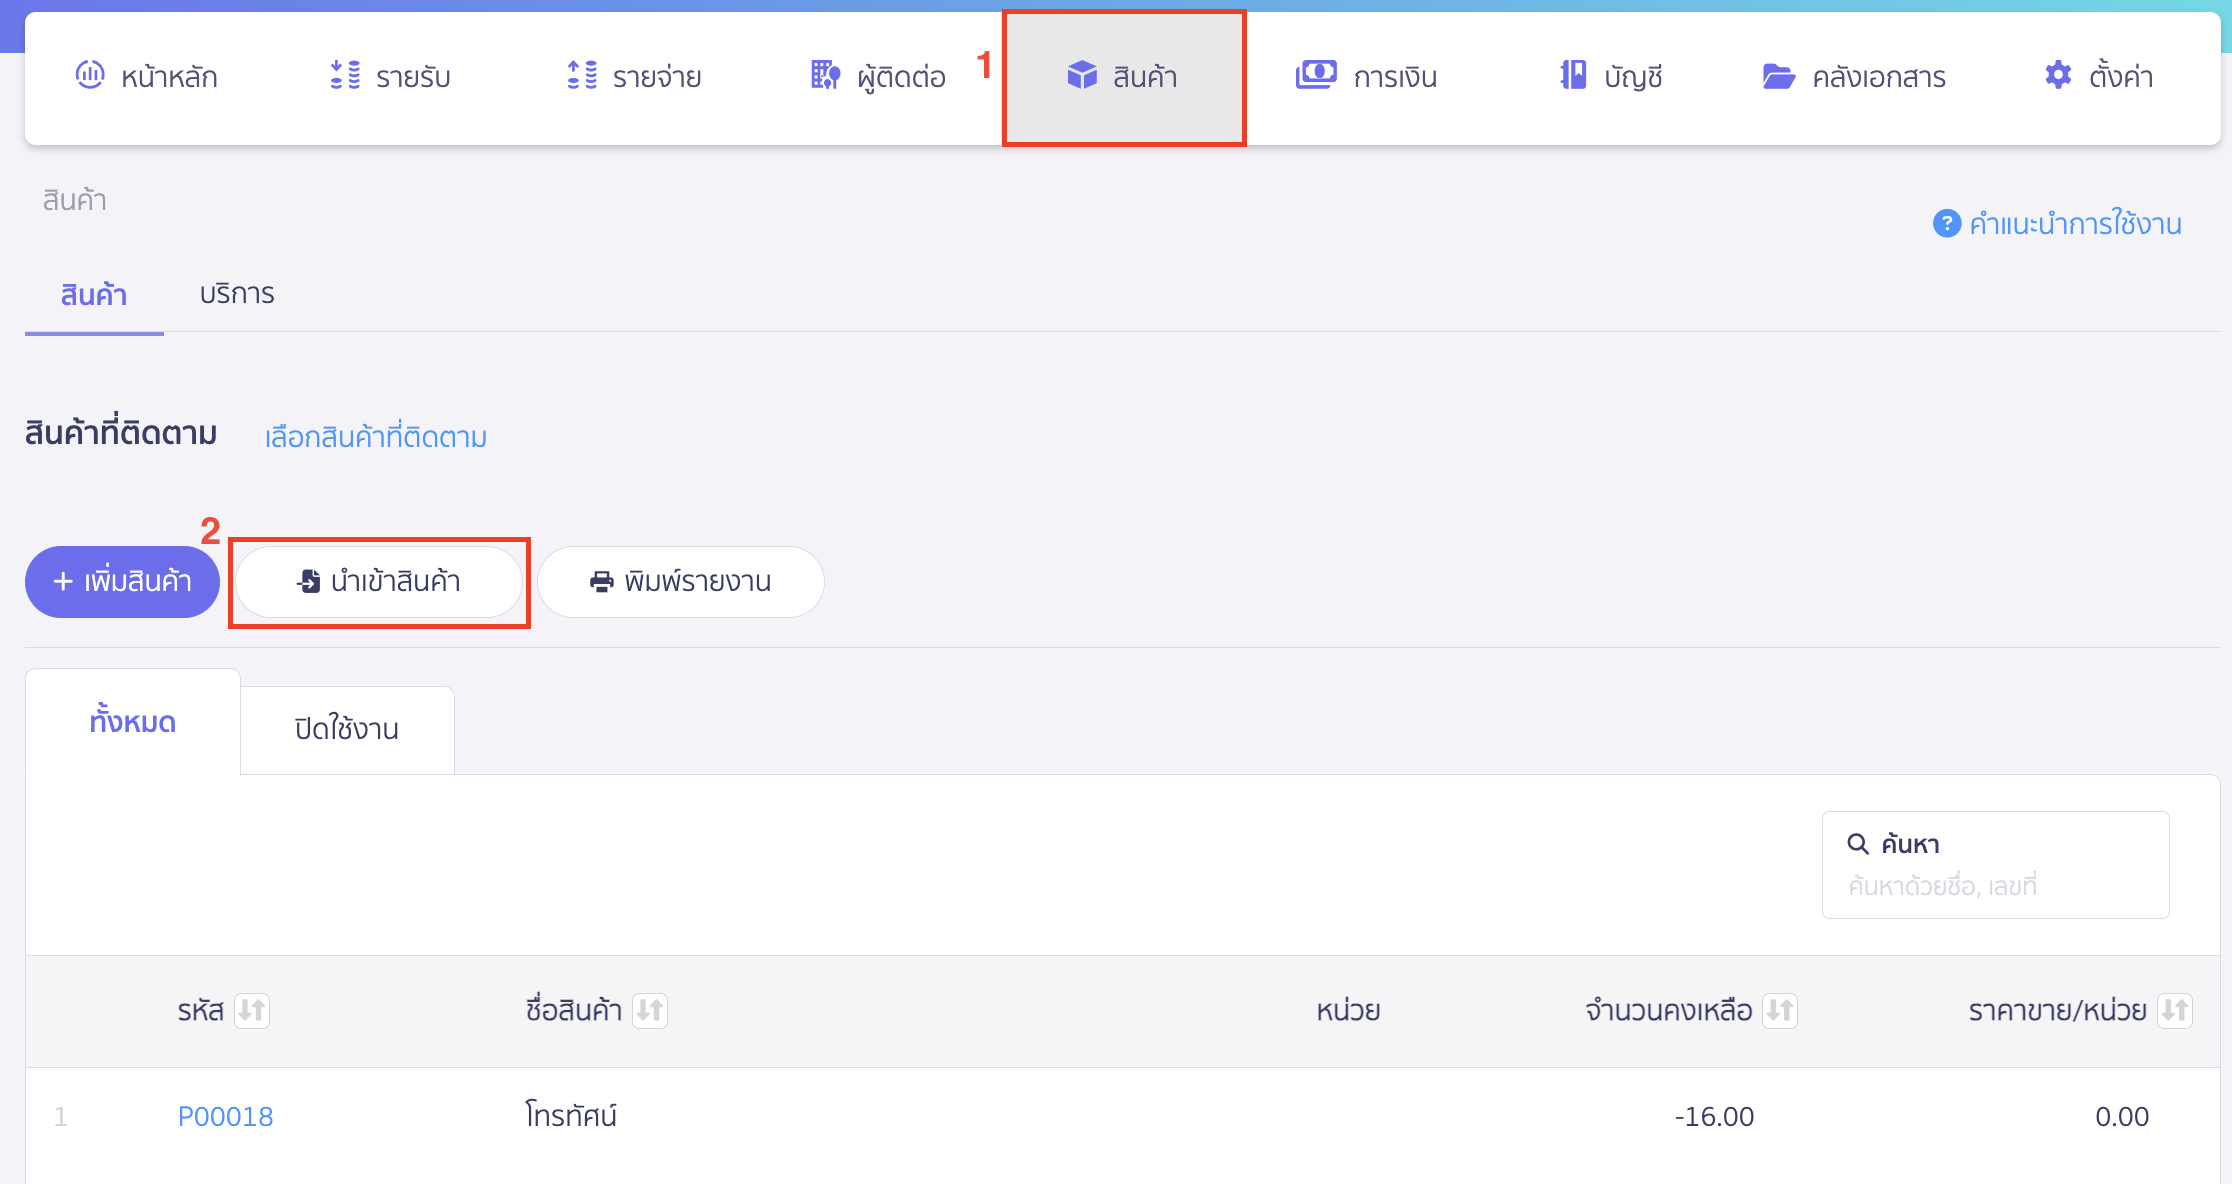Open the คลังเอกสาร document storage icon
2232x1184 pixels.
pyautogui.click(x=1777, y=75)
